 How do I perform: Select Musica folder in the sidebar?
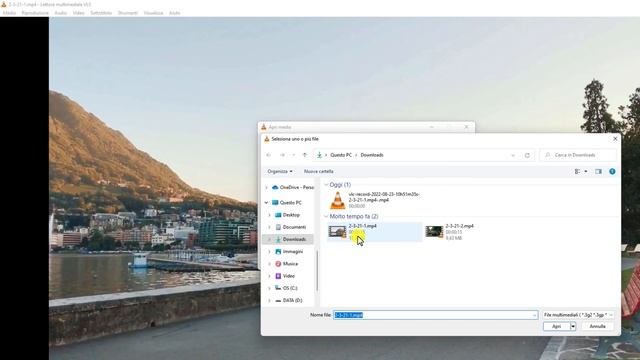coord(286,264)
